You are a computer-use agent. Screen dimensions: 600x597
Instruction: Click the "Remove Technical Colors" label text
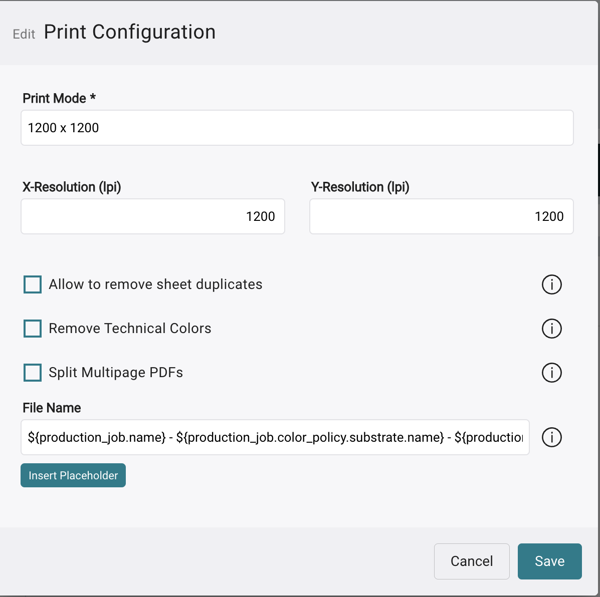click(130, 329)
